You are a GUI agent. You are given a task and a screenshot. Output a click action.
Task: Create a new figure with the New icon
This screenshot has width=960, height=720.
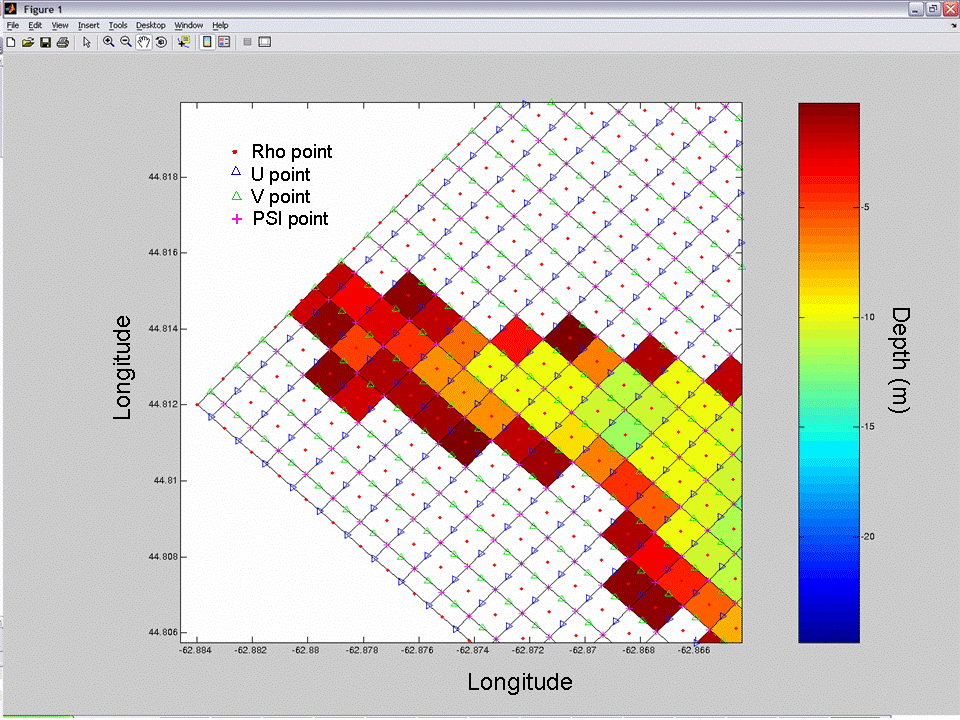coord(10,42)
